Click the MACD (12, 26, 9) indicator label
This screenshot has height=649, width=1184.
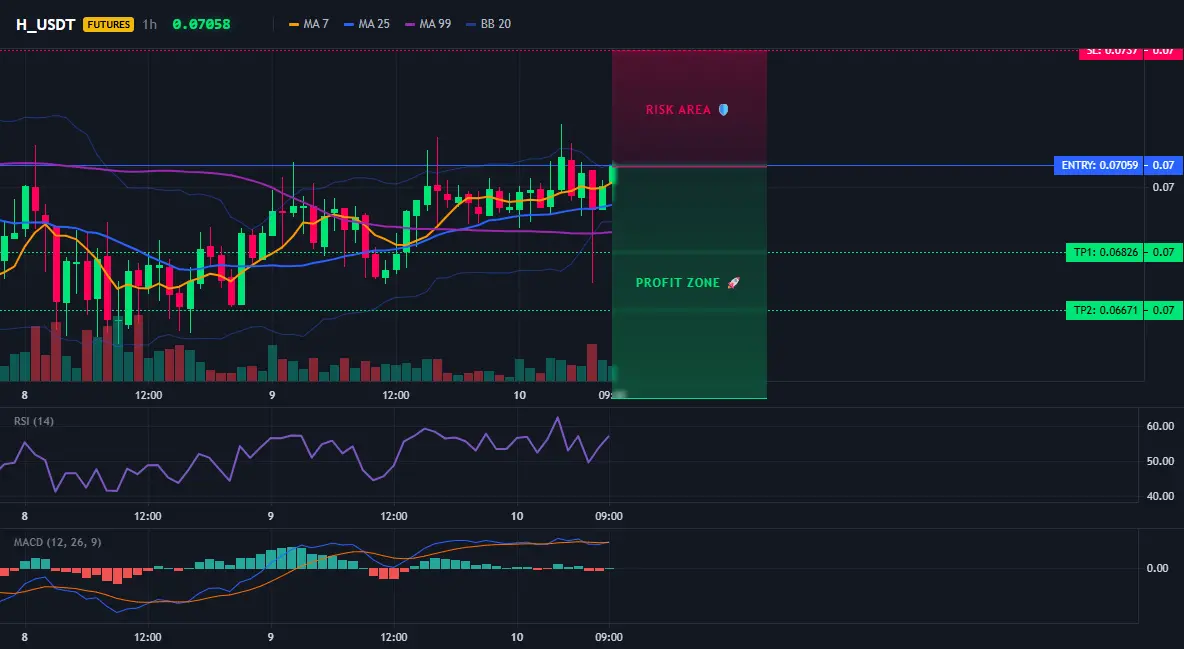coord(57,542)
